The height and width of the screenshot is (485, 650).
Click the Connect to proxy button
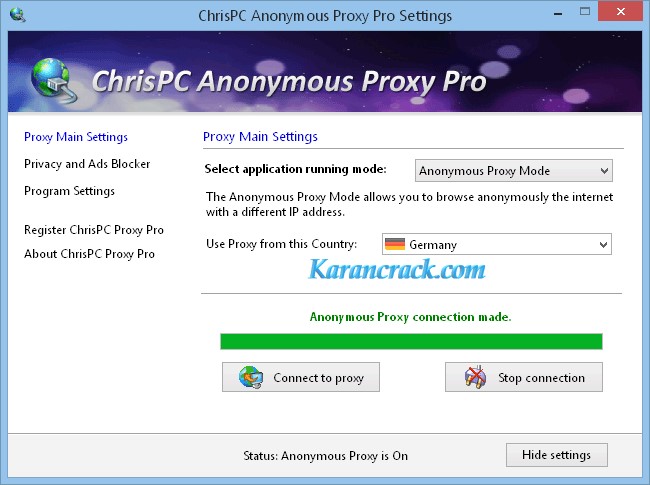point(301,377)
